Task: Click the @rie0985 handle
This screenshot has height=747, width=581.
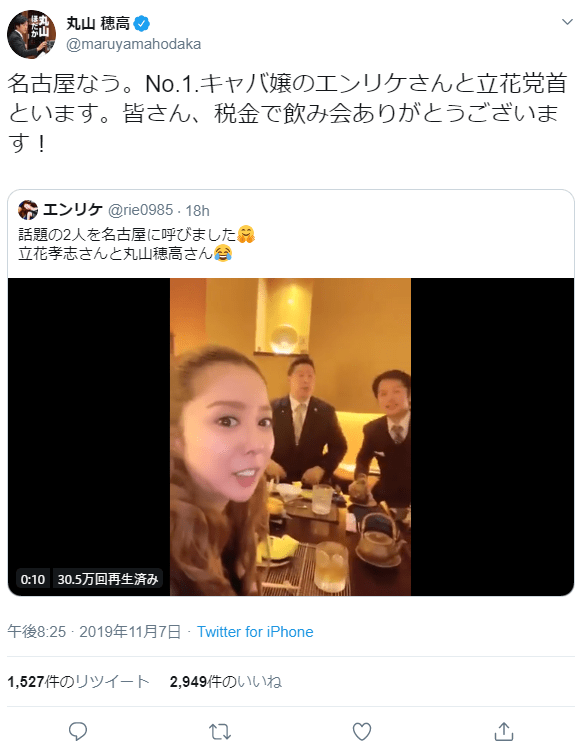Action: (x=141, y=210)
